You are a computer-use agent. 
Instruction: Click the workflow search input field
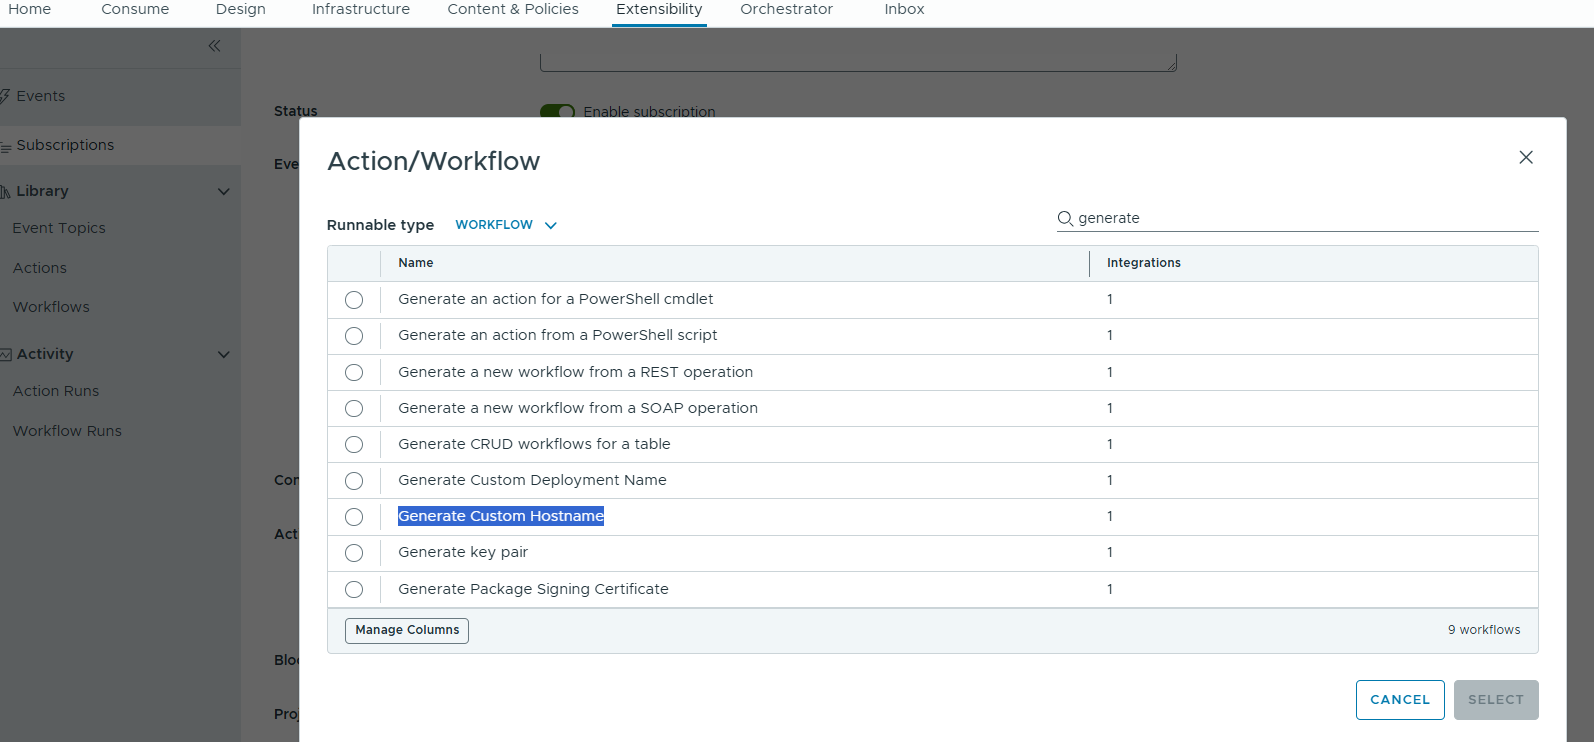click(1300, 219)
